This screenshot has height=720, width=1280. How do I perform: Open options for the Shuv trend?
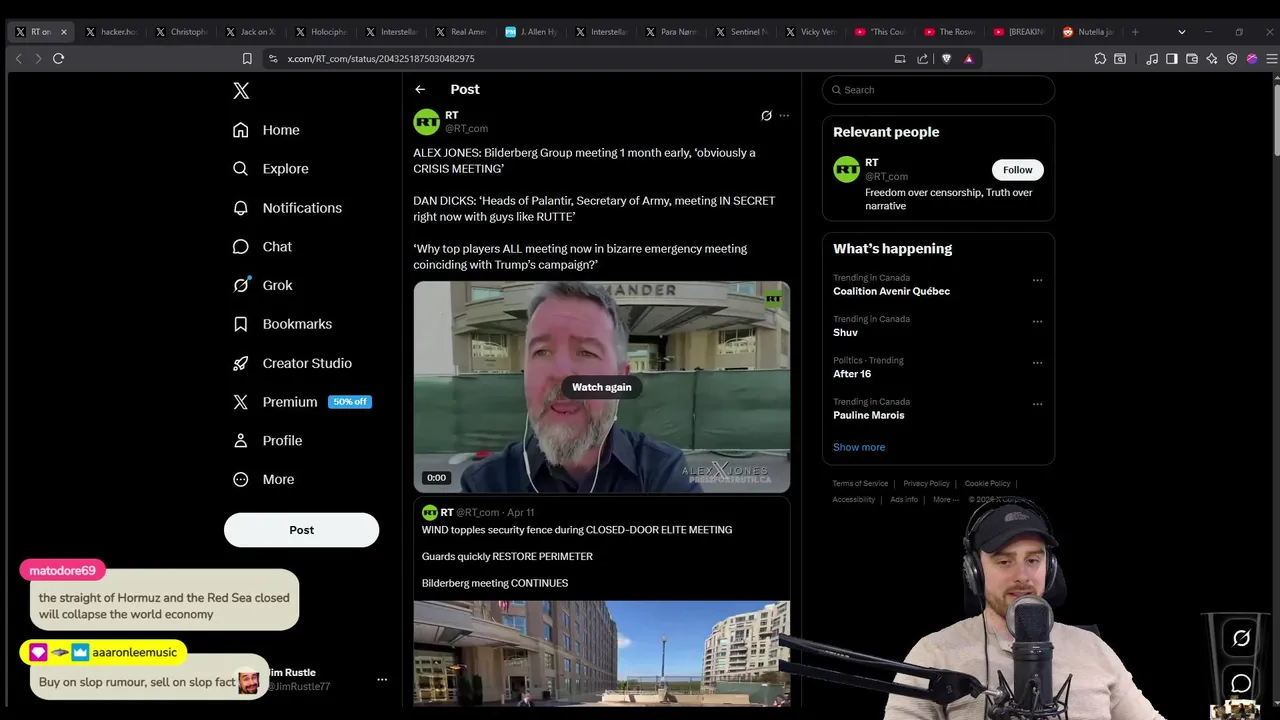(1037, 322)
